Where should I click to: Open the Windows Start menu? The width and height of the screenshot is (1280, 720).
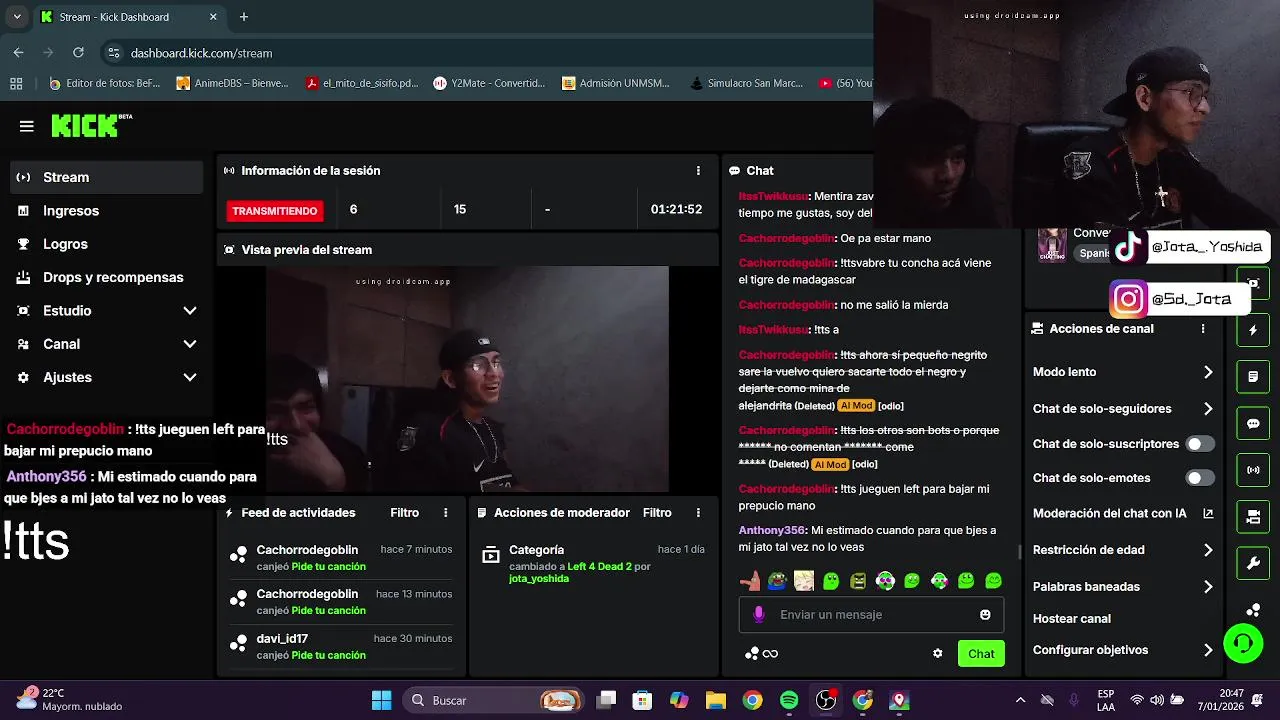(382, 701)
